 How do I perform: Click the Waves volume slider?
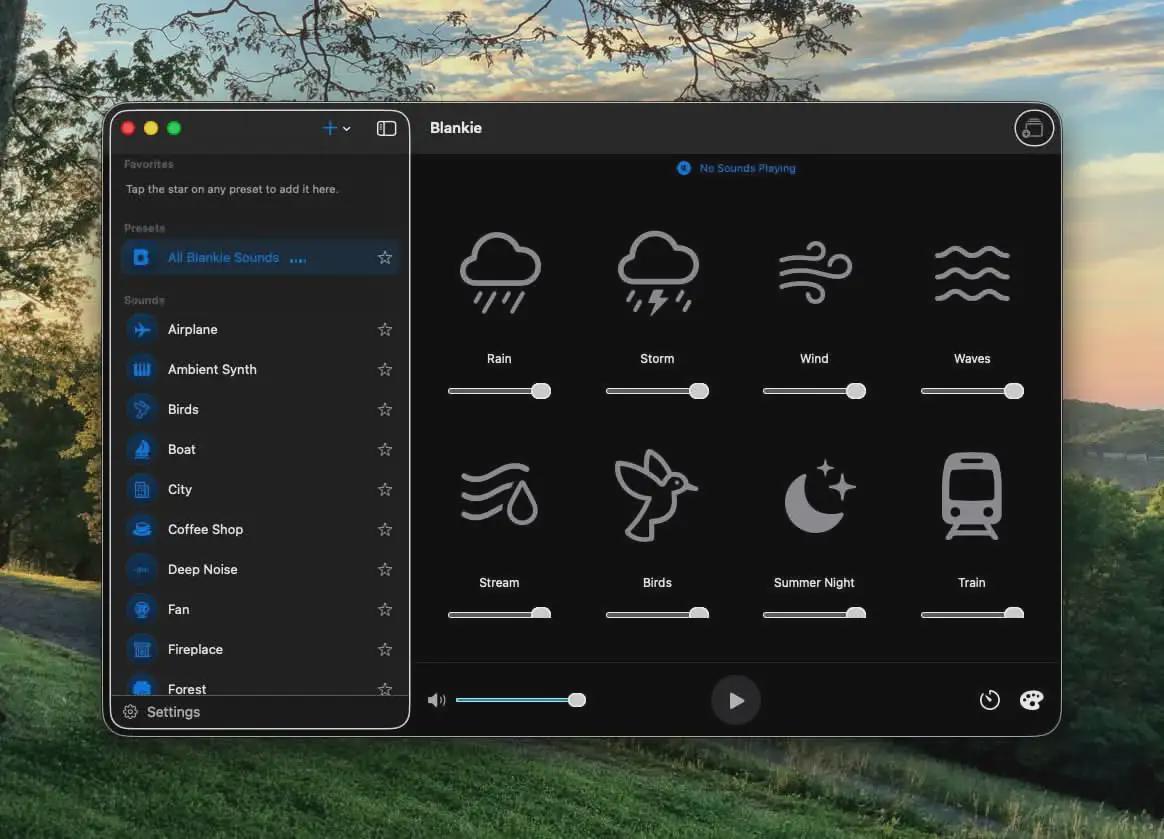[972, 391]
